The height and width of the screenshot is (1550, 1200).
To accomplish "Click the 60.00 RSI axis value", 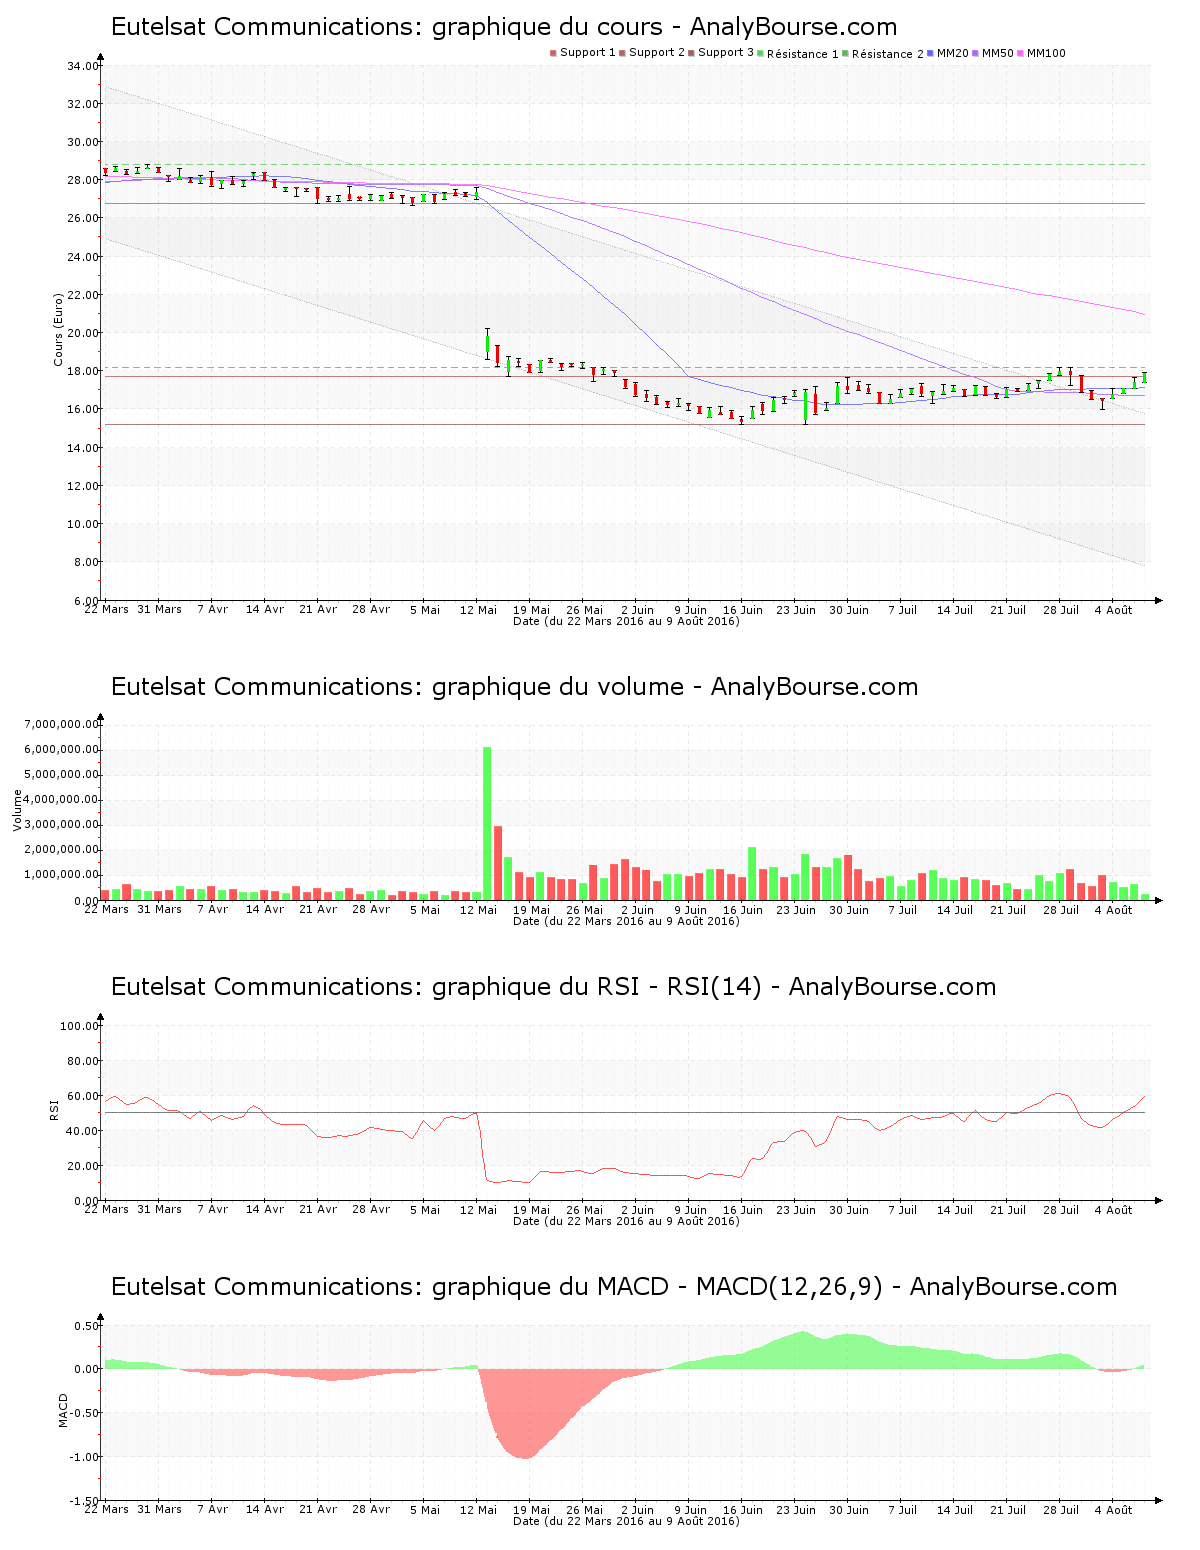I will 83,1096.
